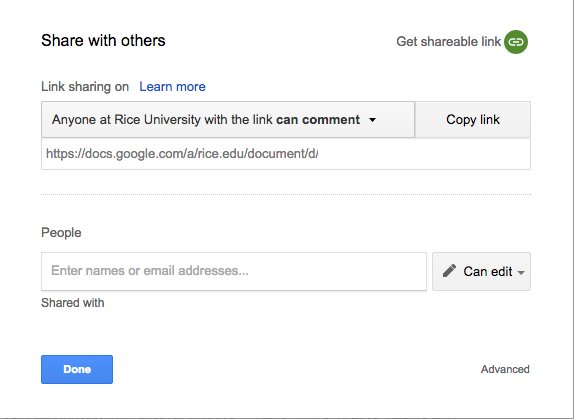Click the "Get shareable link" text

tap(448, 42)
